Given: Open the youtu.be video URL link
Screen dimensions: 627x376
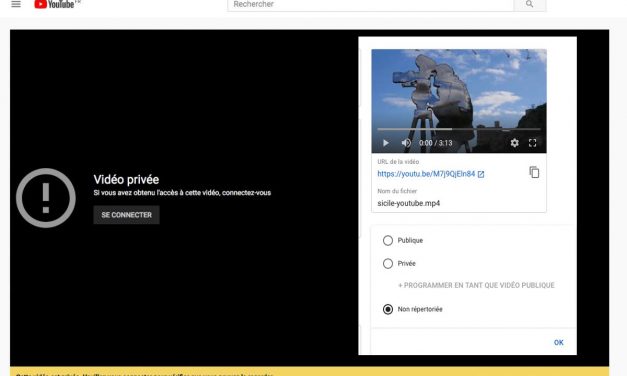Looking at the screenshot, I should 426,174.
